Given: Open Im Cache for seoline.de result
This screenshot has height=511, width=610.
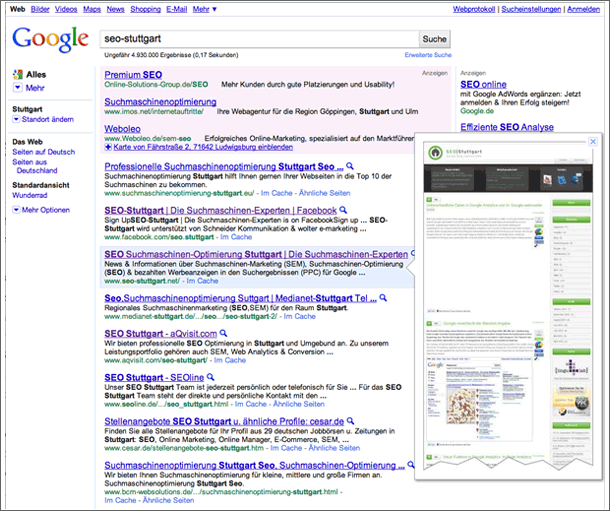Looking at the screenshot, I should [251, 404].
